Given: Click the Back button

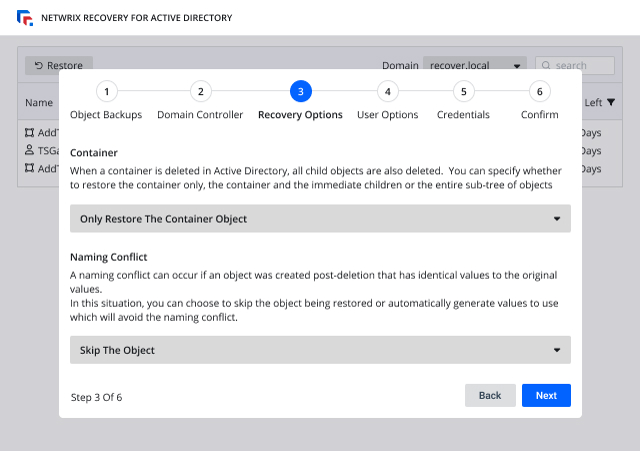Looking at the screenshot, I should click(490, 395).
